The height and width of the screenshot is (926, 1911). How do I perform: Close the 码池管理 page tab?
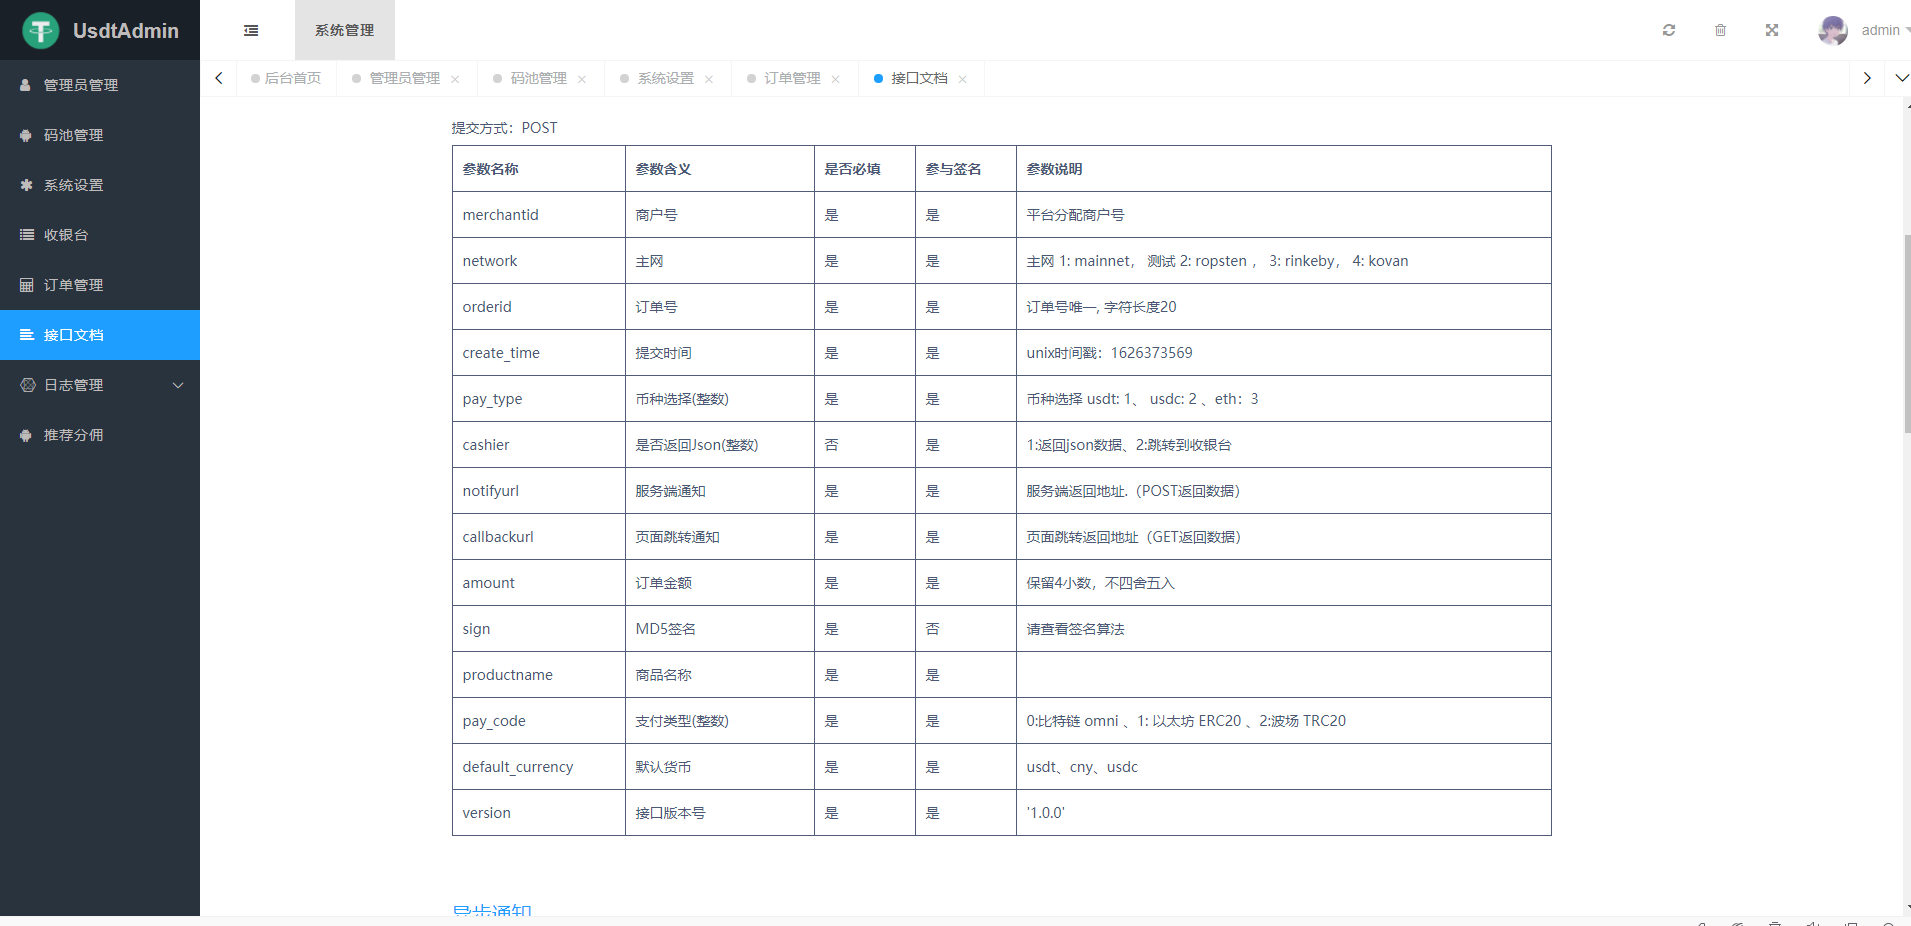(x=582, y=79)
